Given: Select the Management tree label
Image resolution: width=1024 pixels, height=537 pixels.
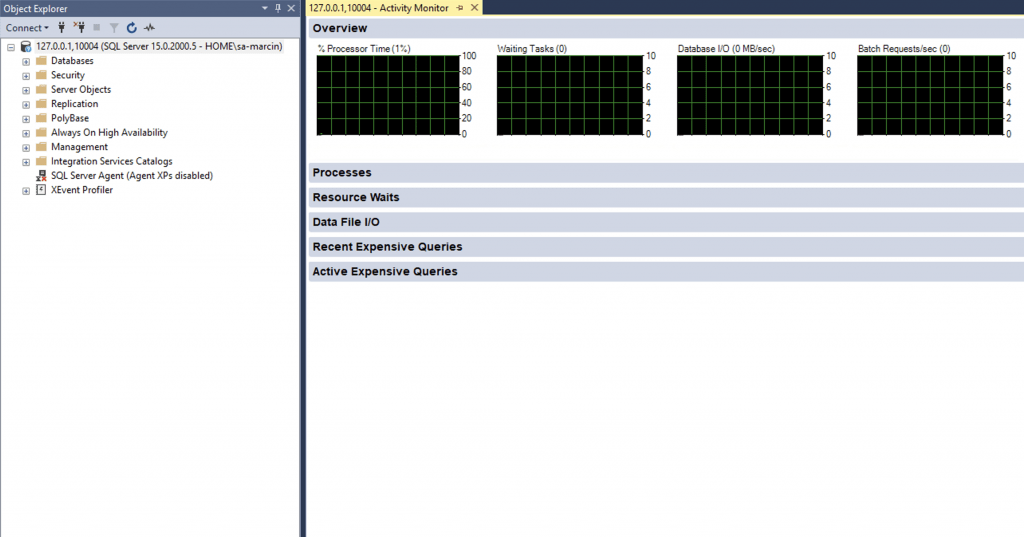Looking at the screenshot, I should (x=80, y=147).
